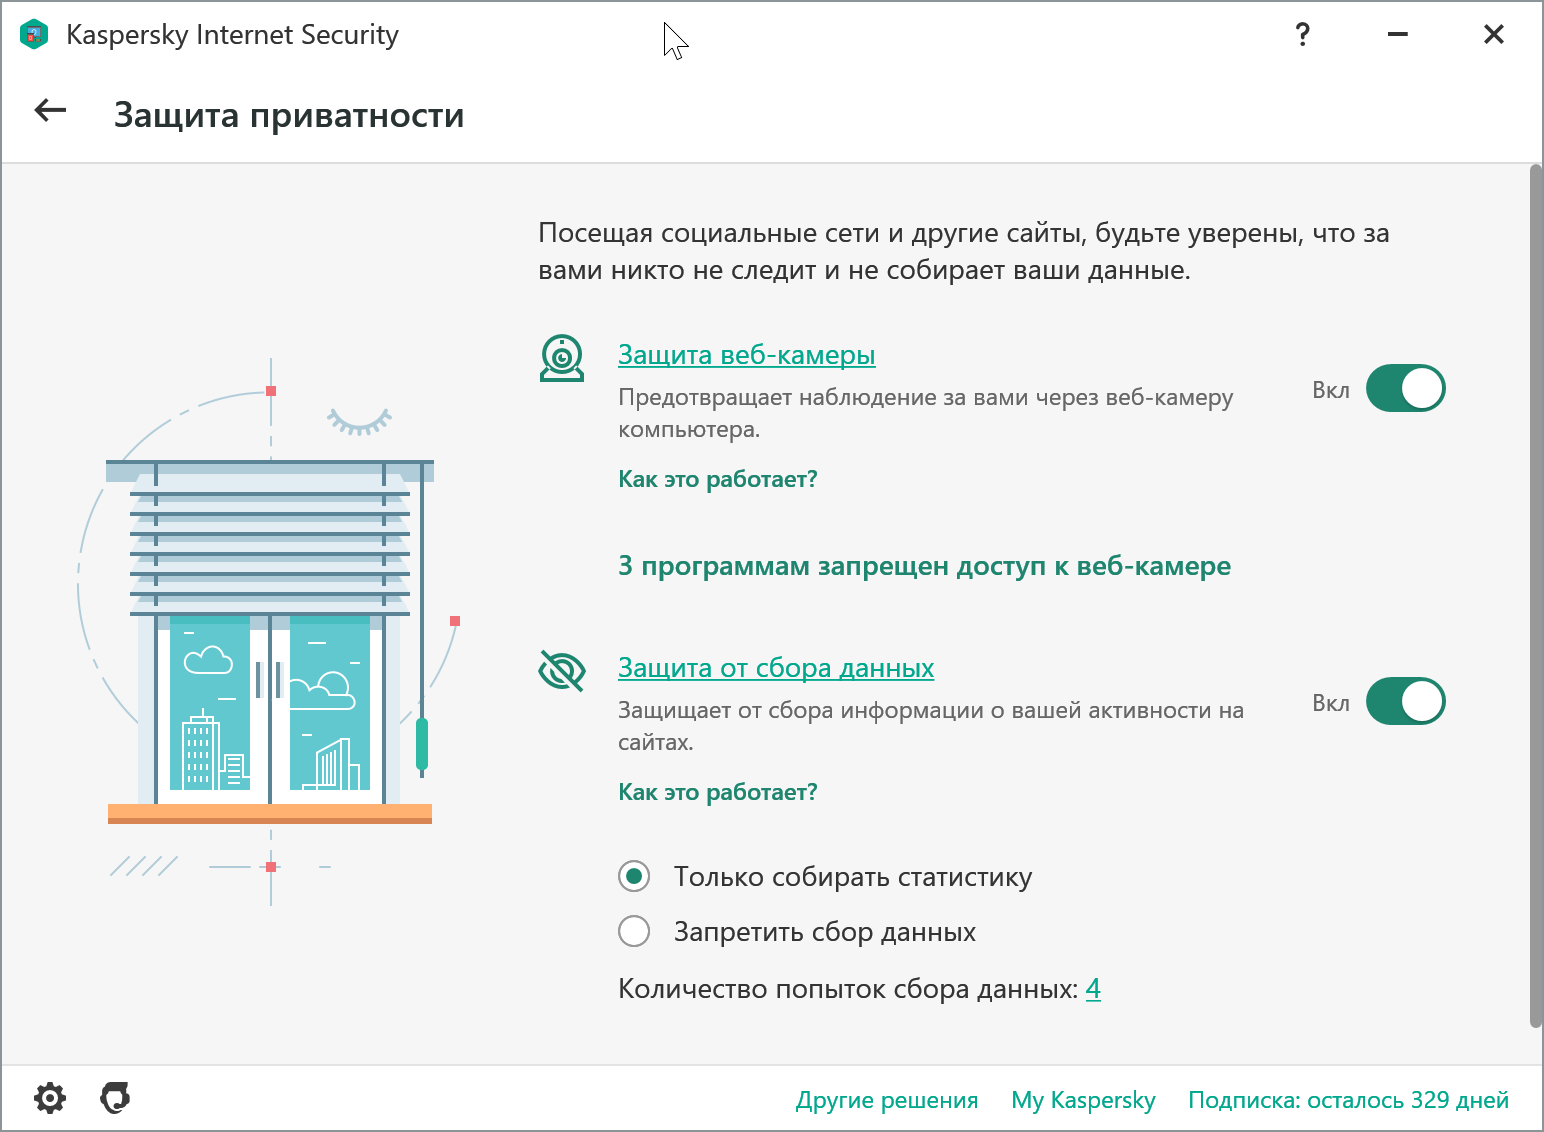This screenshot has height=1132, width=1544.
Task: Close the Kaspersky window
Action: click(1494, 35)
